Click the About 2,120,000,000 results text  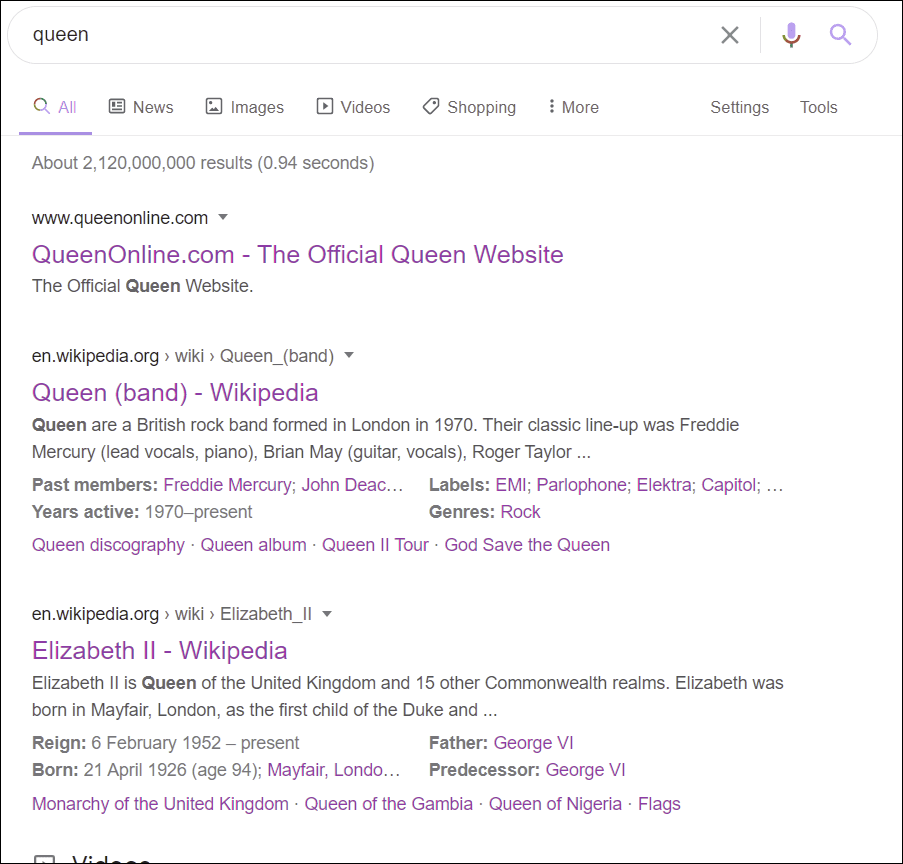point(203,163)
